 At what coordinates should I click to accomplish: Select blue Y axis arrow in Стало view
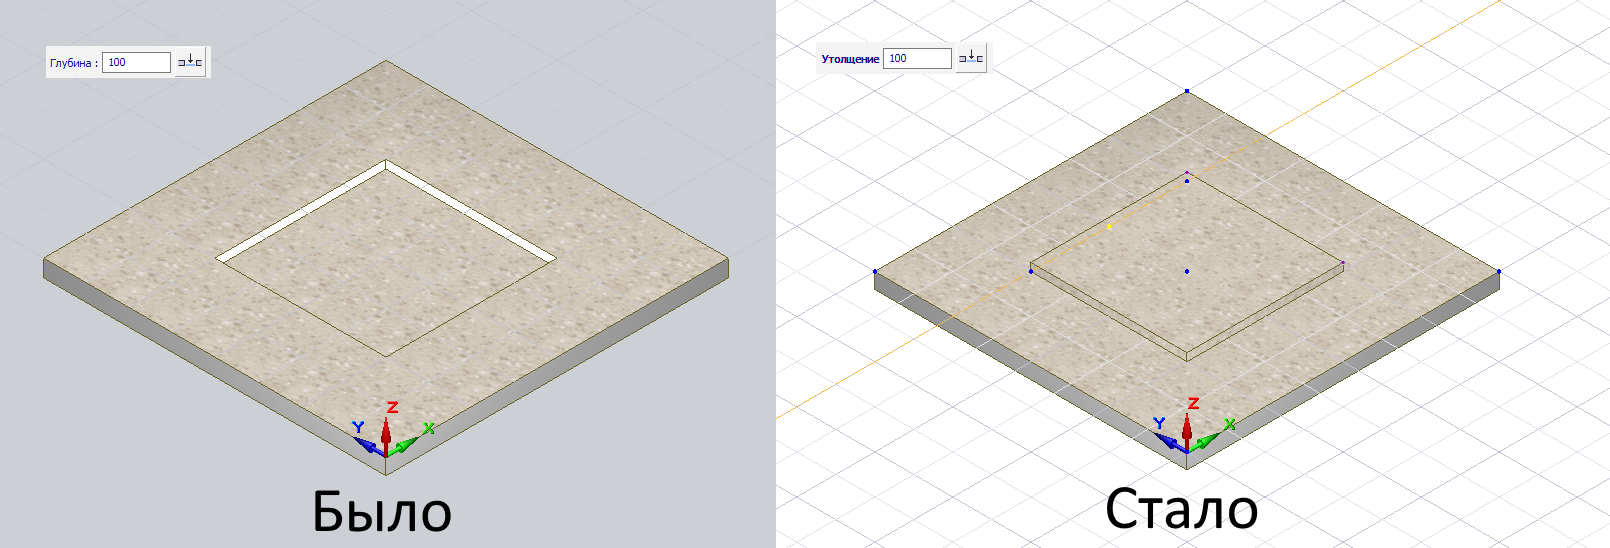1168,437
